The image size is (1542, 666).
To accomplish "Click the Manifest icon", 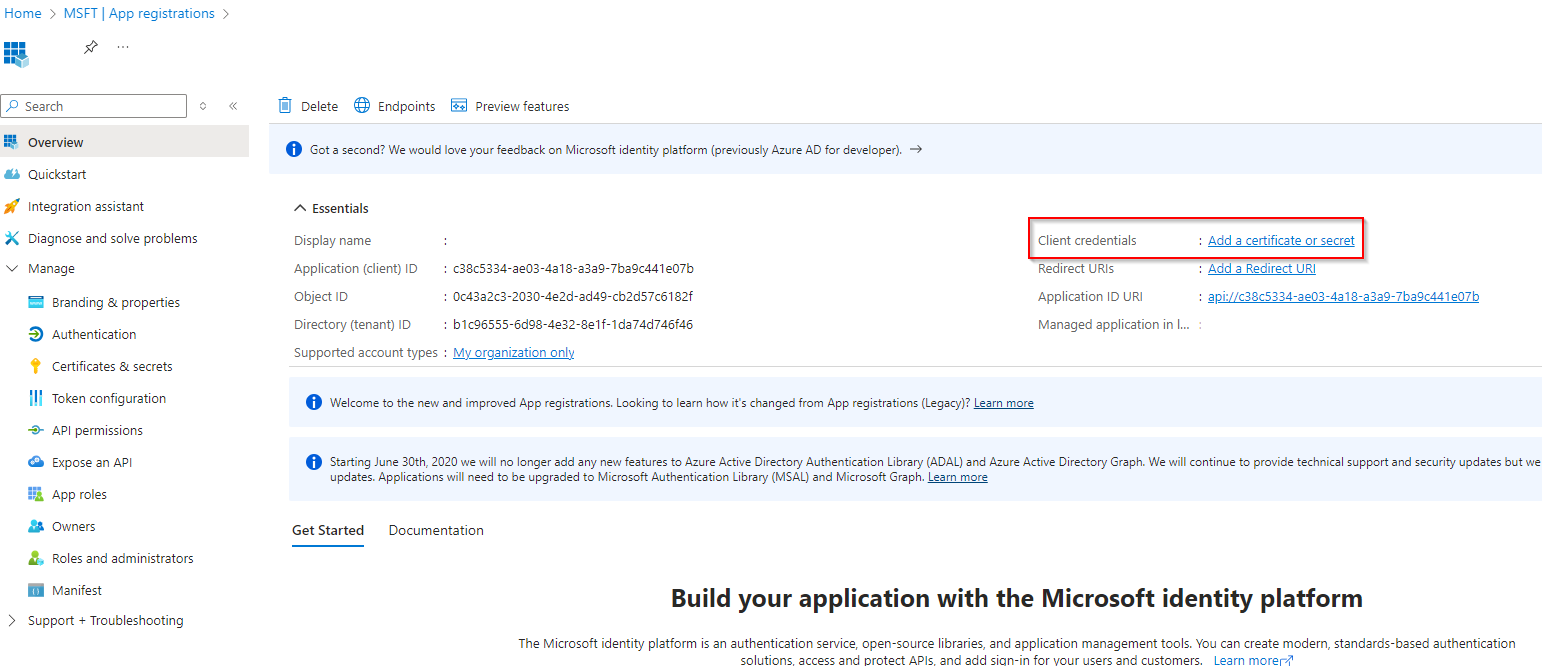I will (x=35, y=590).
